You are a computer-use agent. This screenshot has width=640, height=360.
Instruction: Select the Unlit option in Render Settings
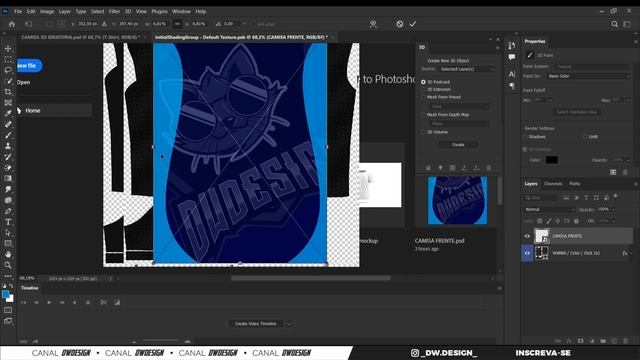click(585, 137)
